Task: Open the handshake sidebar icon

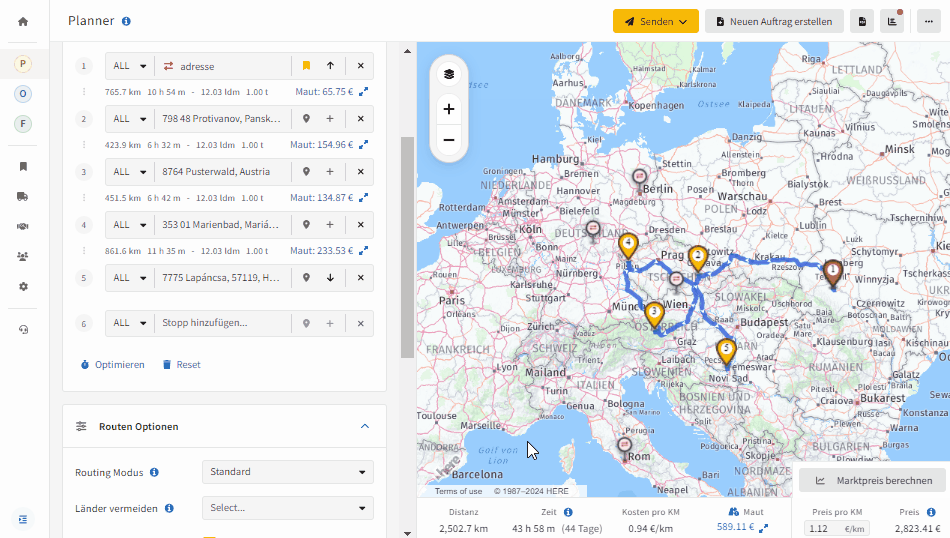Action: click(x=23, y=226)
